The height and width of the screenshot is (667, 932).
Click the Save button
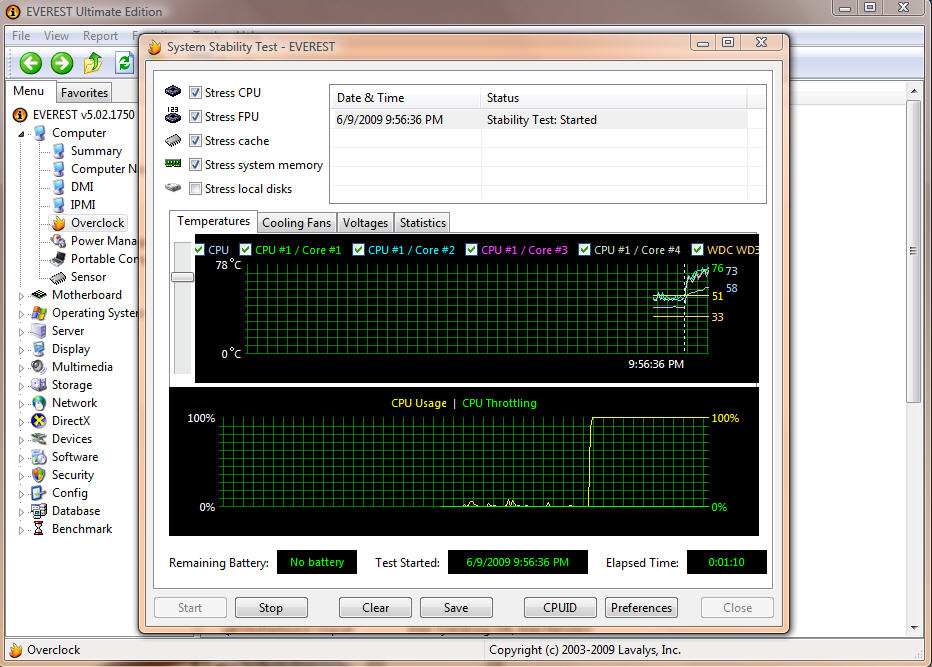click(456, 608)
